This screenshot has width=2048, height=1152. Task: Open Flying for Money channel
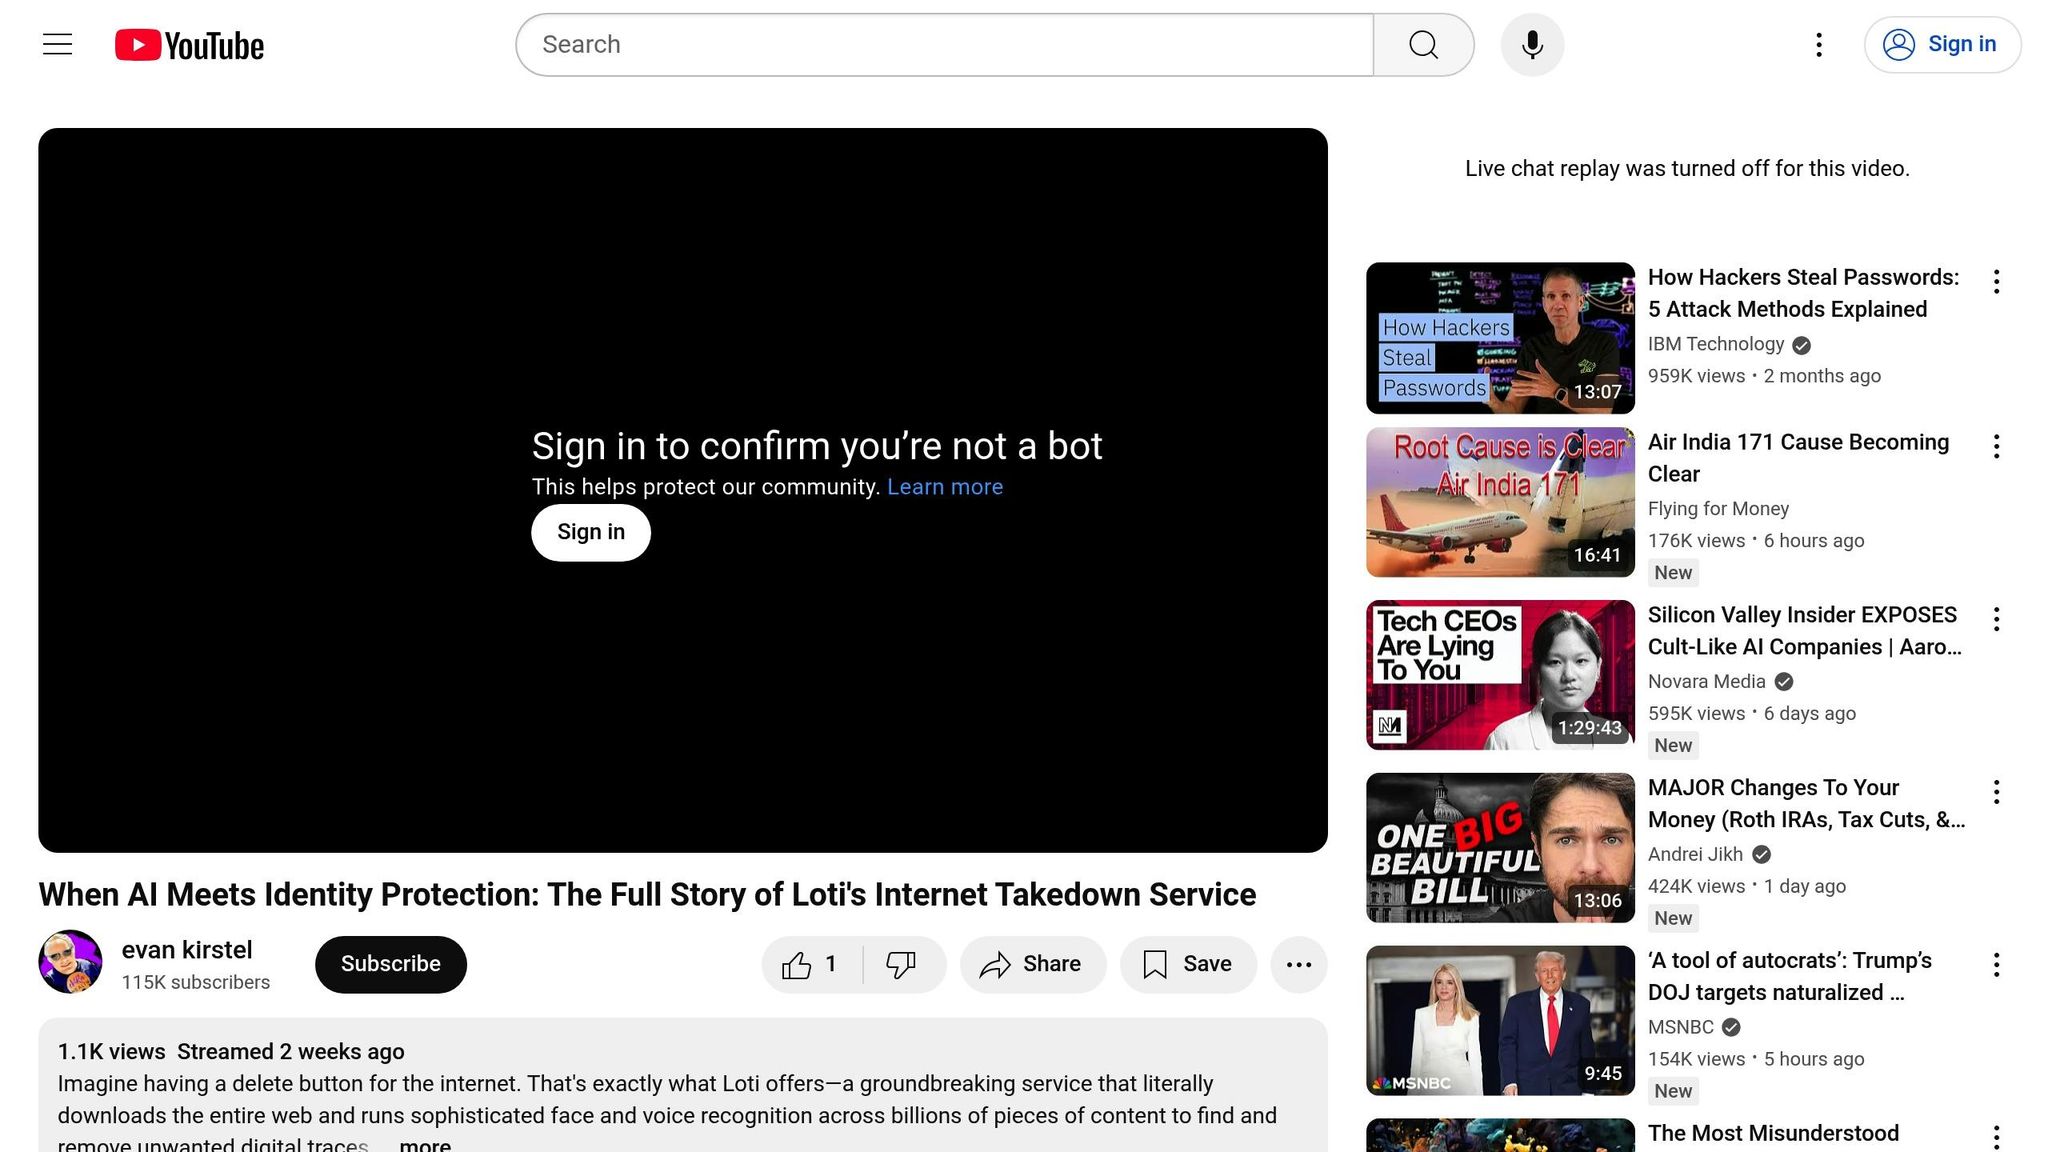pyautogui.click(x=1718, y=509)
